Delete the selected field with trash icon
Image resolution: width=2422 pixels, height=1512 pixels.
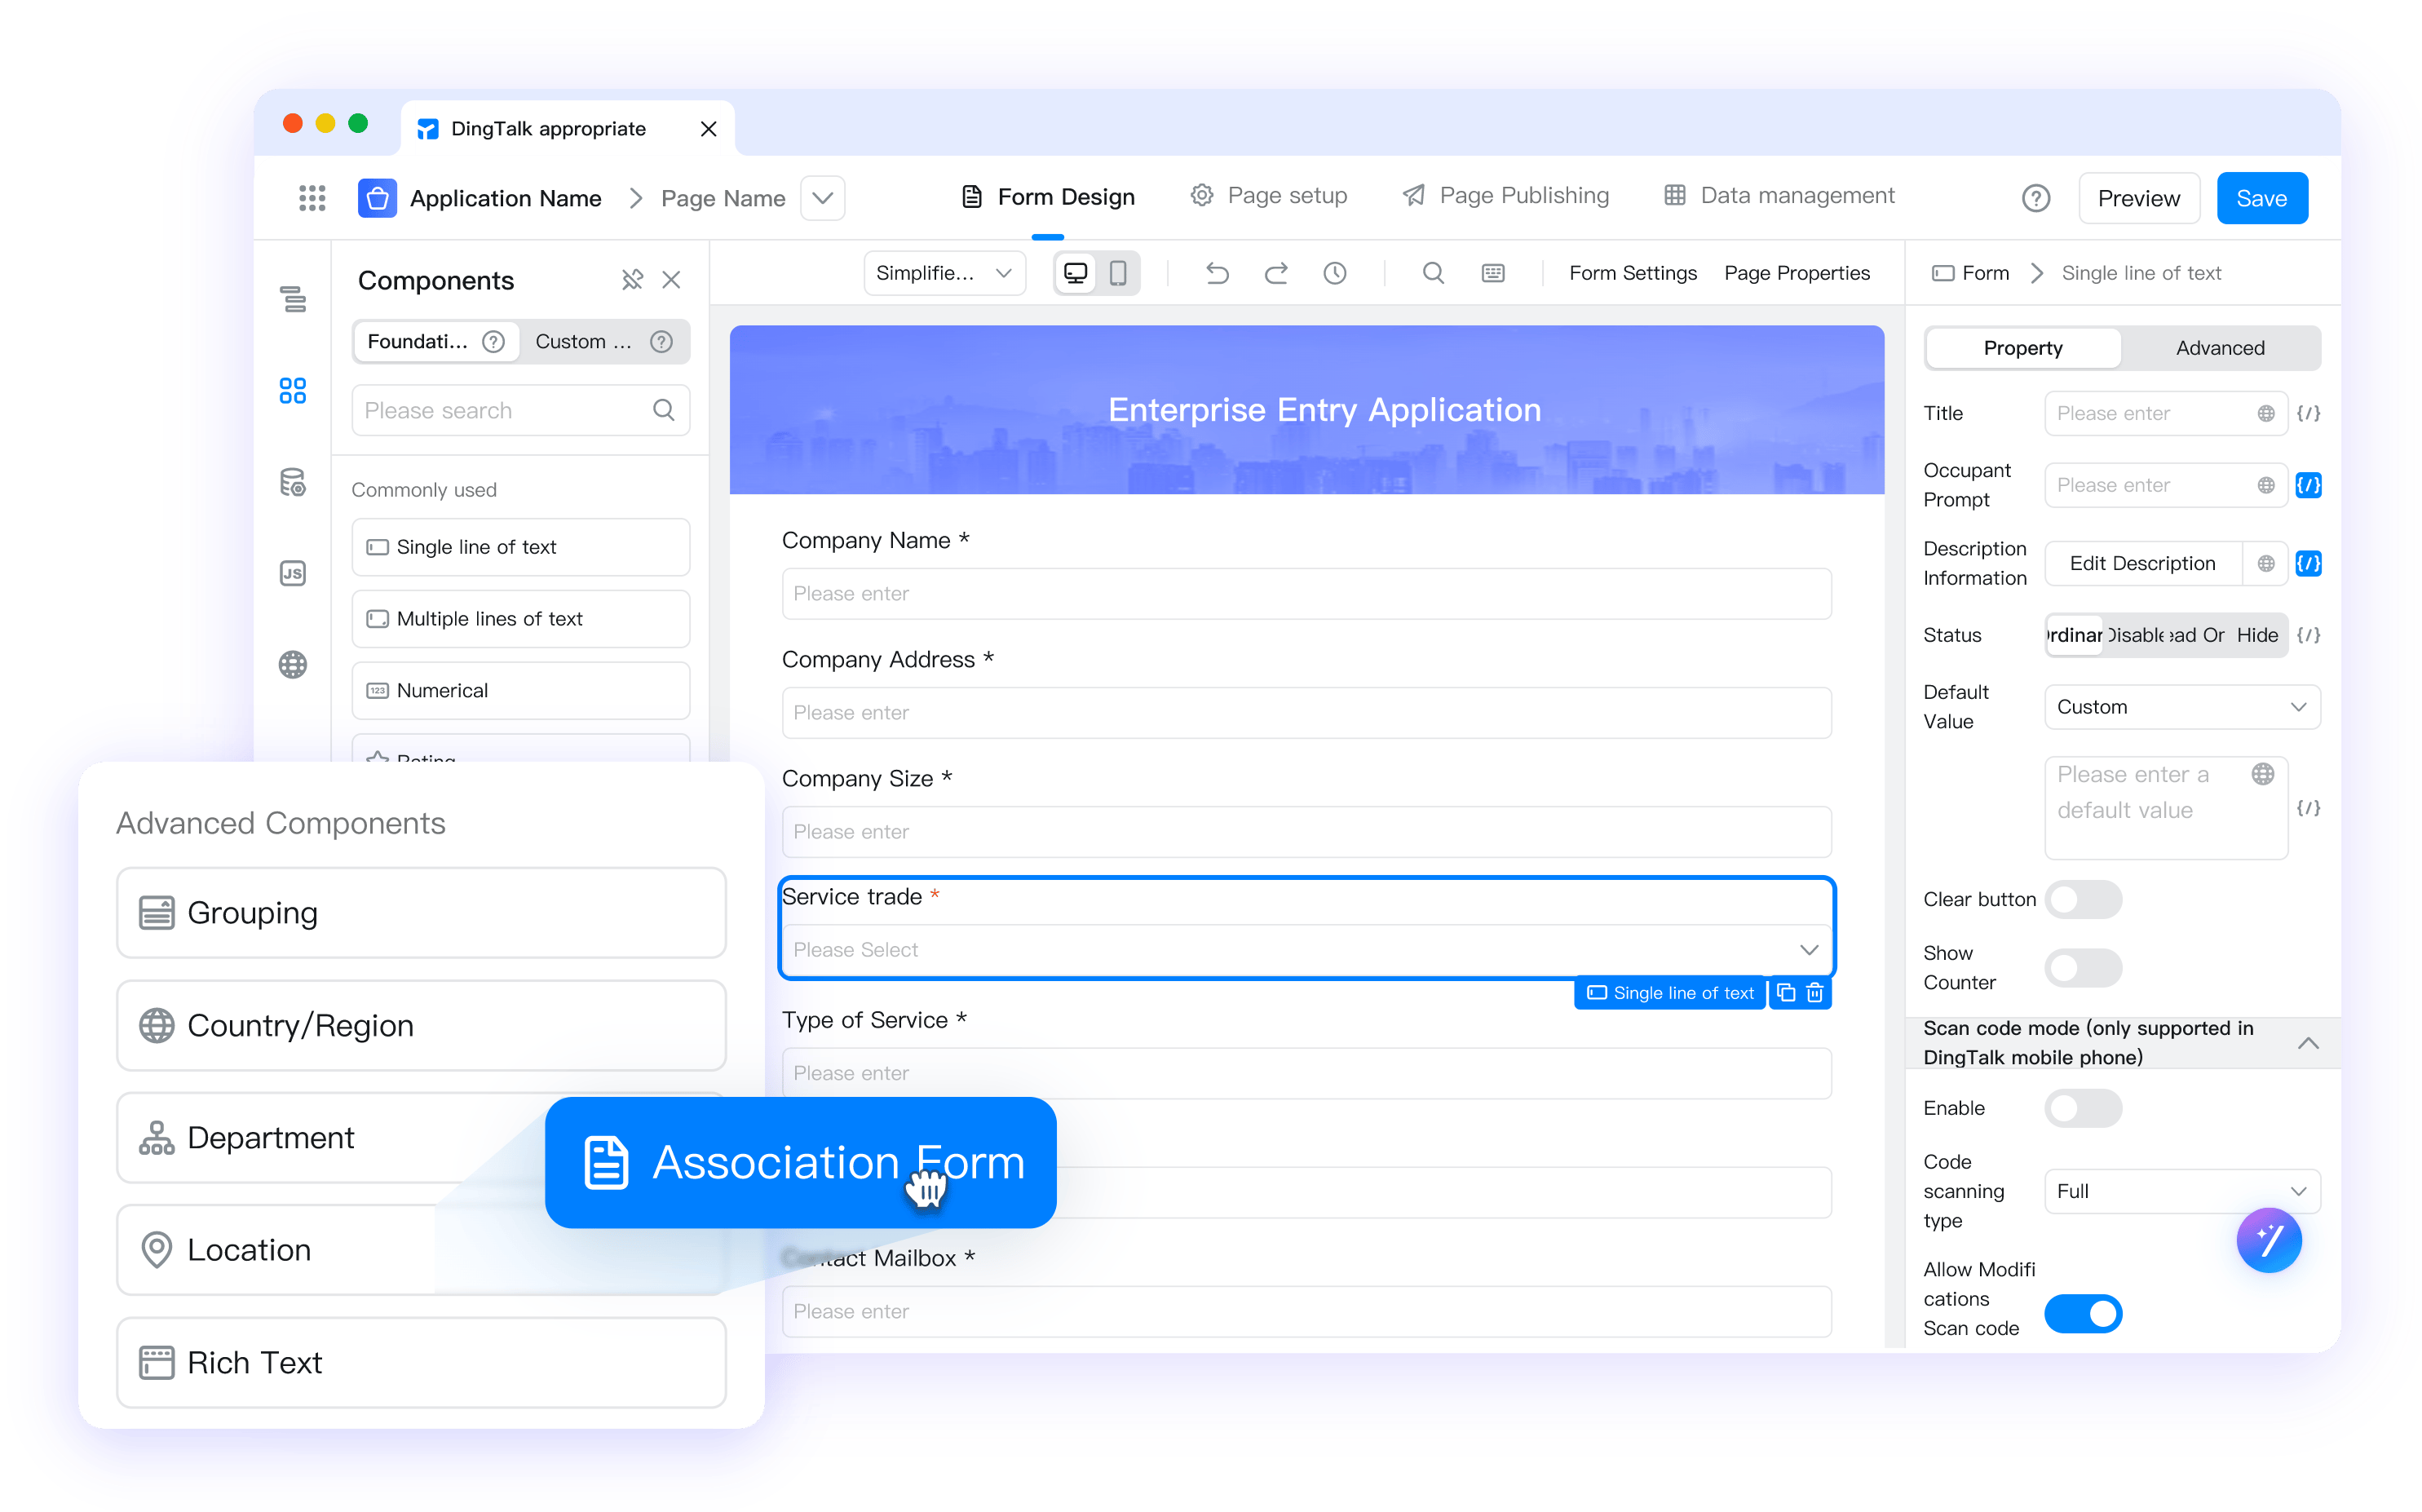pos(1815,993)
